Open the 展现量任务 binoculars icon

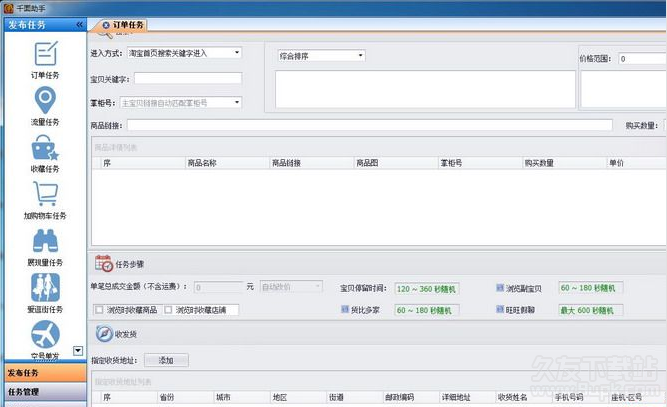(x=45, y=241)
